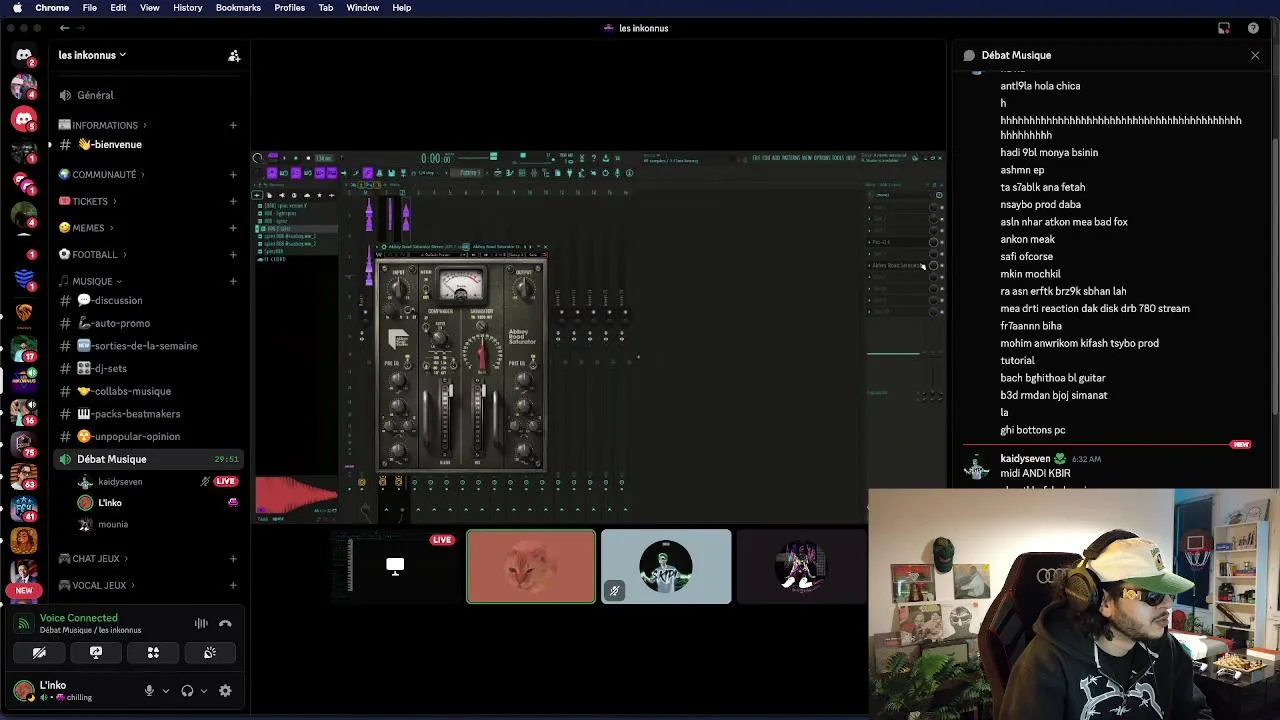Click the back arrow in Discord title bar
1280x720 pixels.
click(64, 28)
